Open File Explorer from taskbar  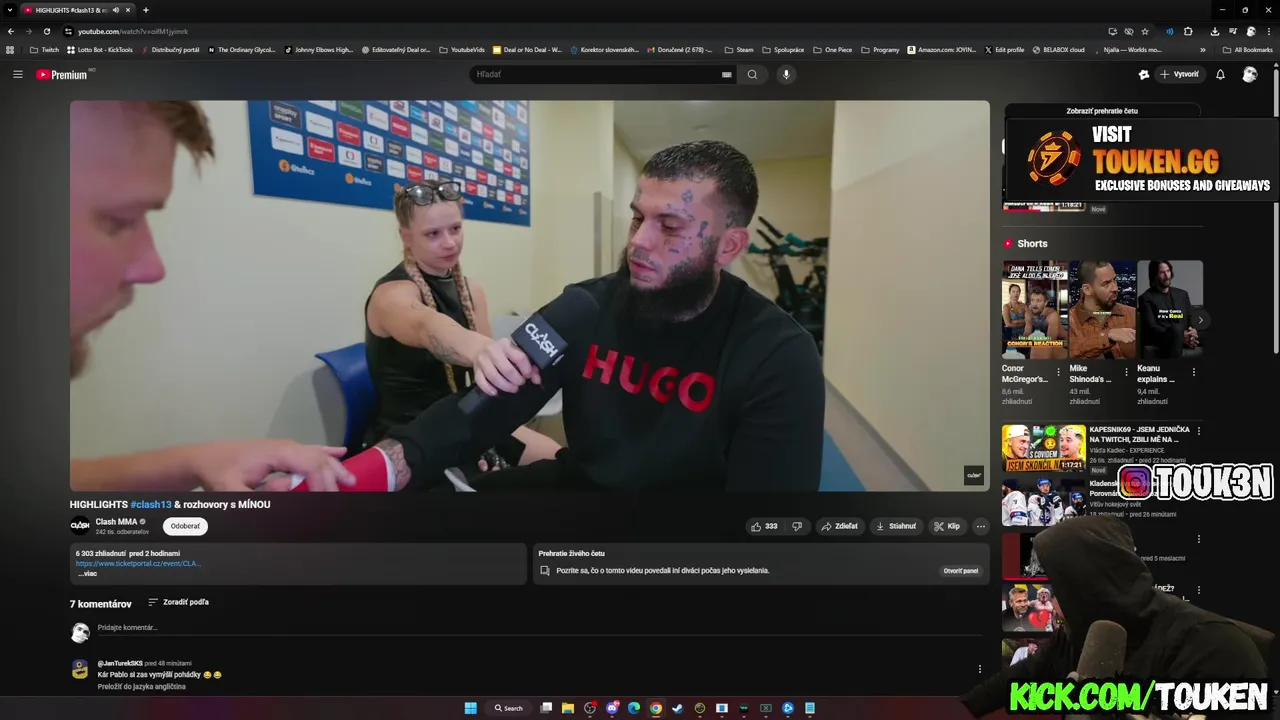[568, 708]
